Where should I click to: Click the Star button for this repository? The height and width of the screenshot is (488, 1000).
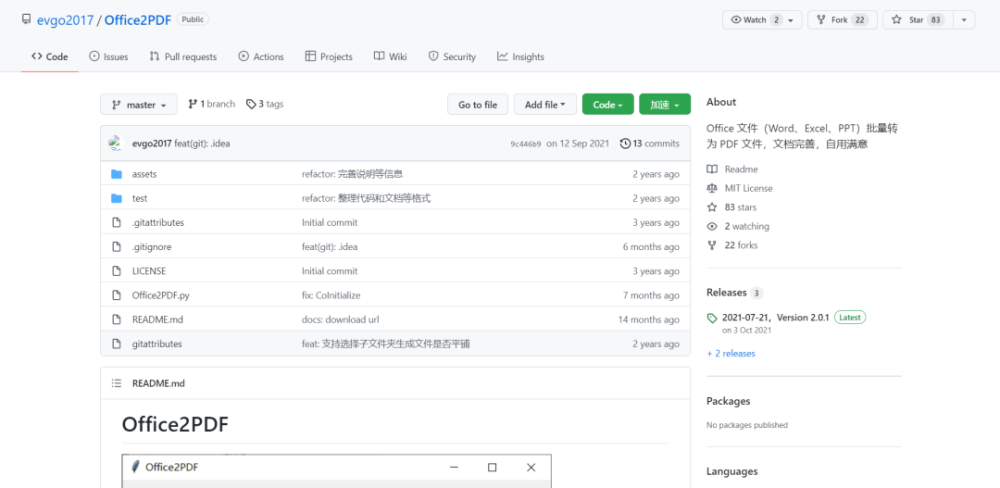click(x=908, y=20)
